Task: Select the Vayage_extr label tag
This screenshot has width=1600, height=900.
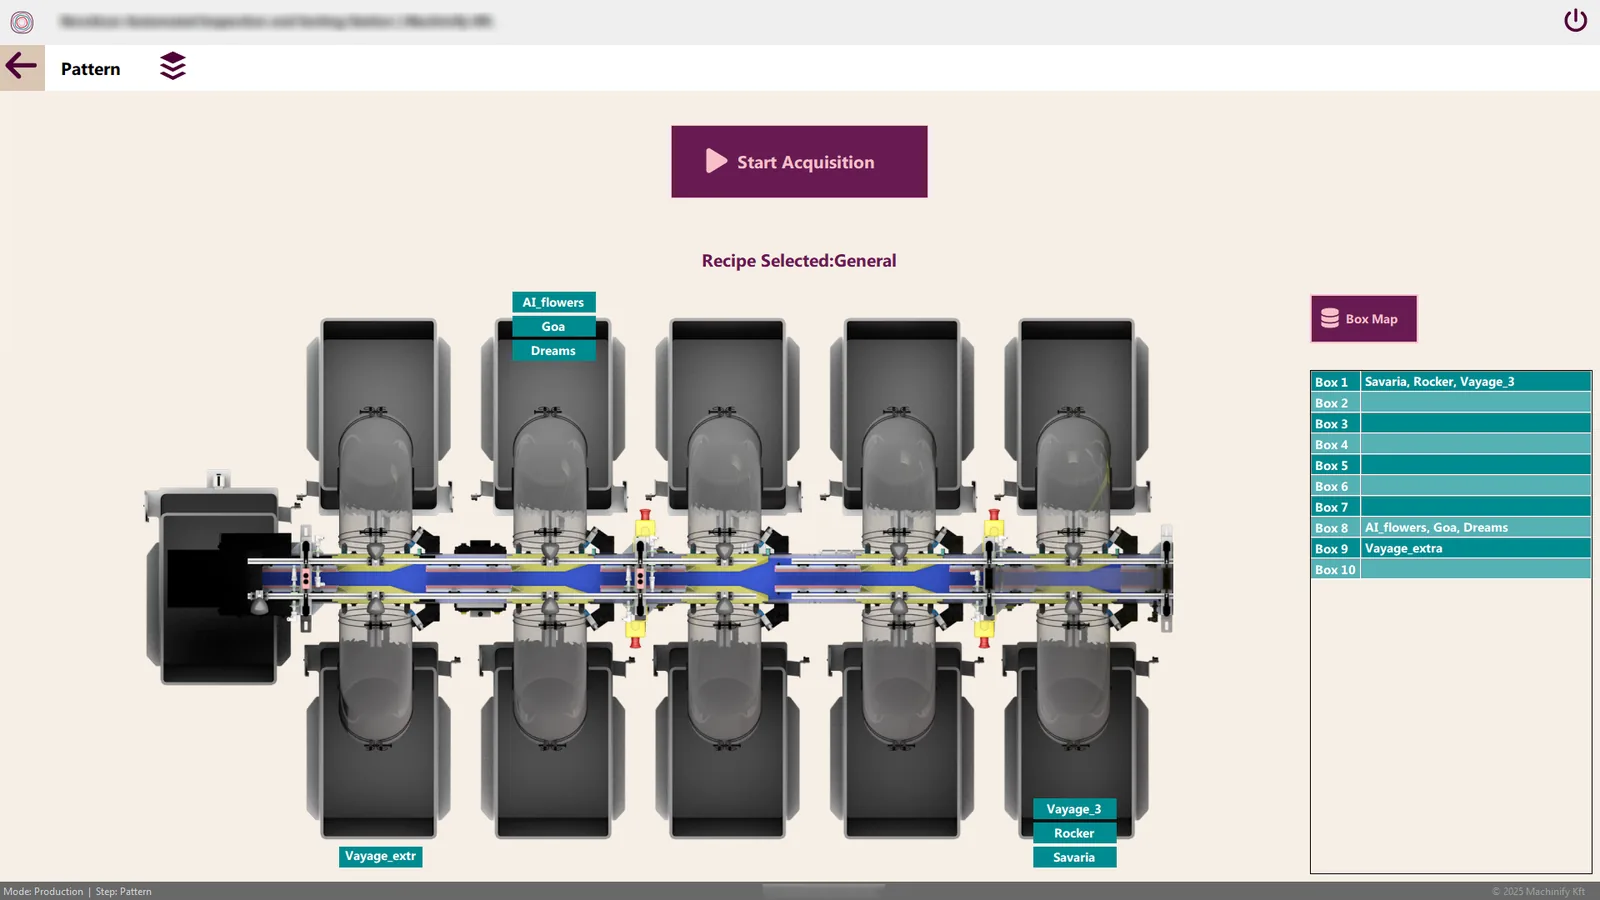Action: click(380, 856)
